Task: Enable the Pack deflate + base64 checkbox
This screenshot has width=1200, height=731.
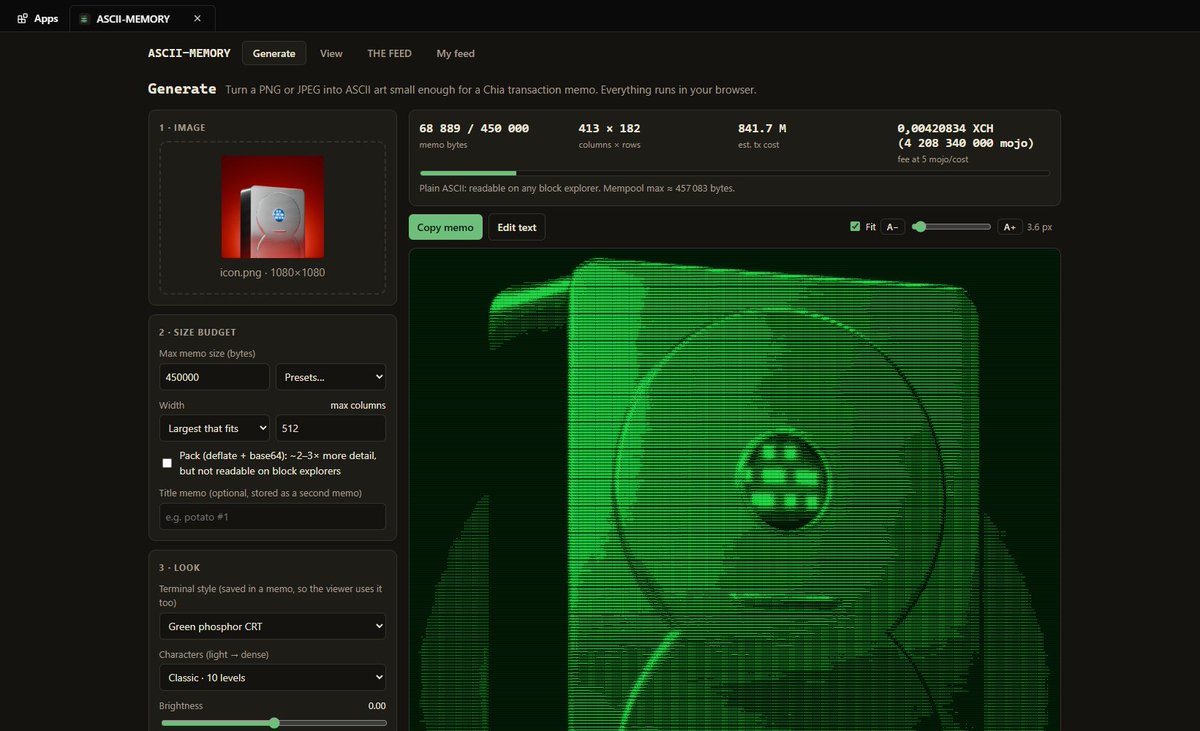Action: coord(167,463)
